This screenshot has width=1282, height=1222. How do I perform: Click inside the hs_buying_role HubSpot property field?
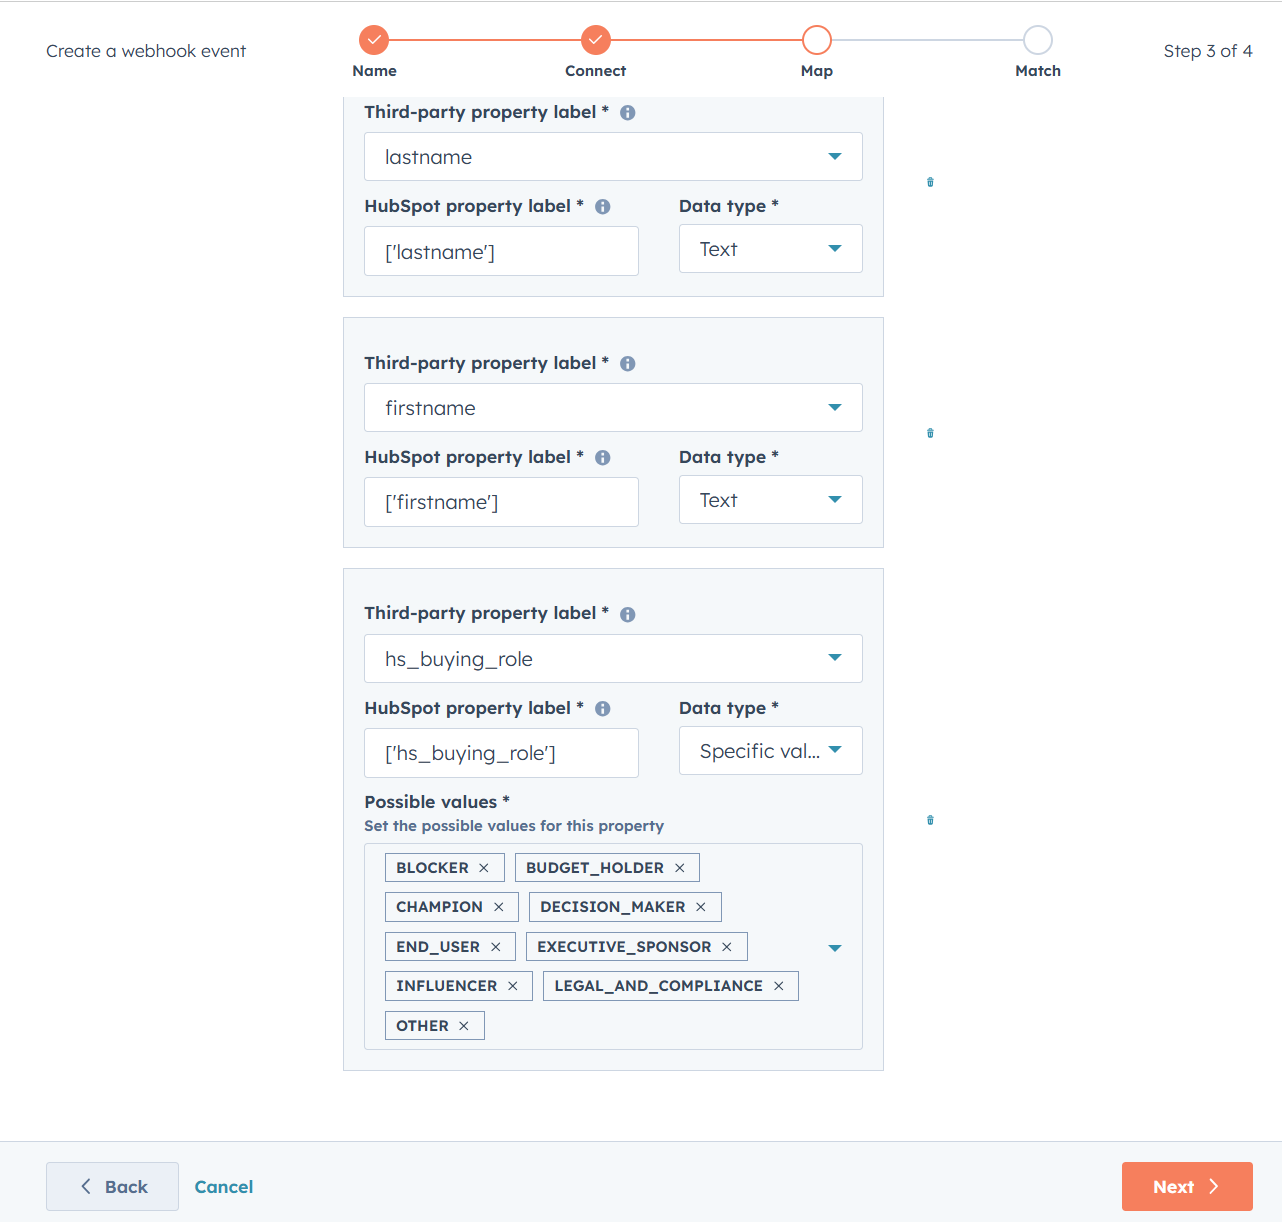500,753
